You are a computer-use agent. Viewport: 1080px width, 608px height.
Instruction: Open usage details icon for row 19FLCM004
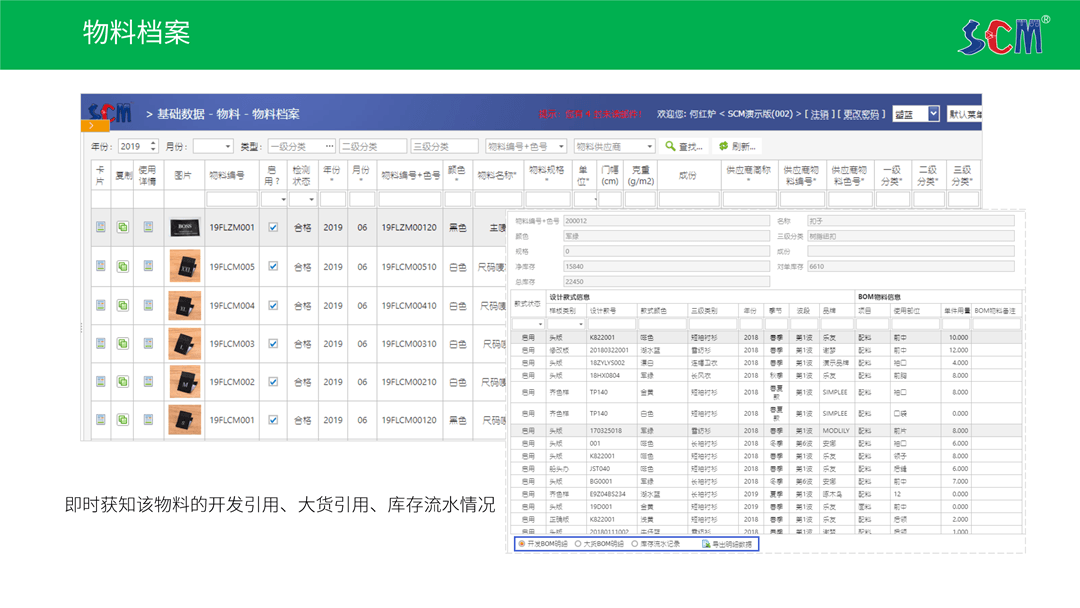[148, 305]
